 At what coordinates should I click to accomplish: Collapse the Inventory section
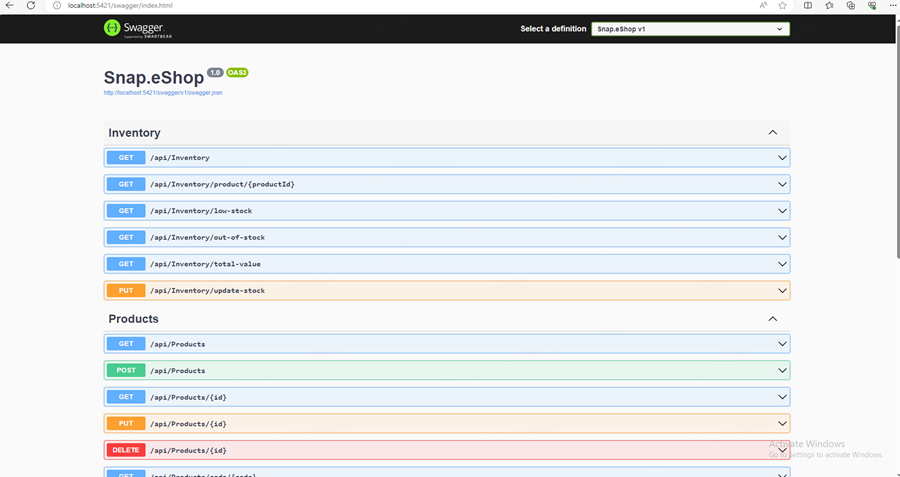[772, 133]
